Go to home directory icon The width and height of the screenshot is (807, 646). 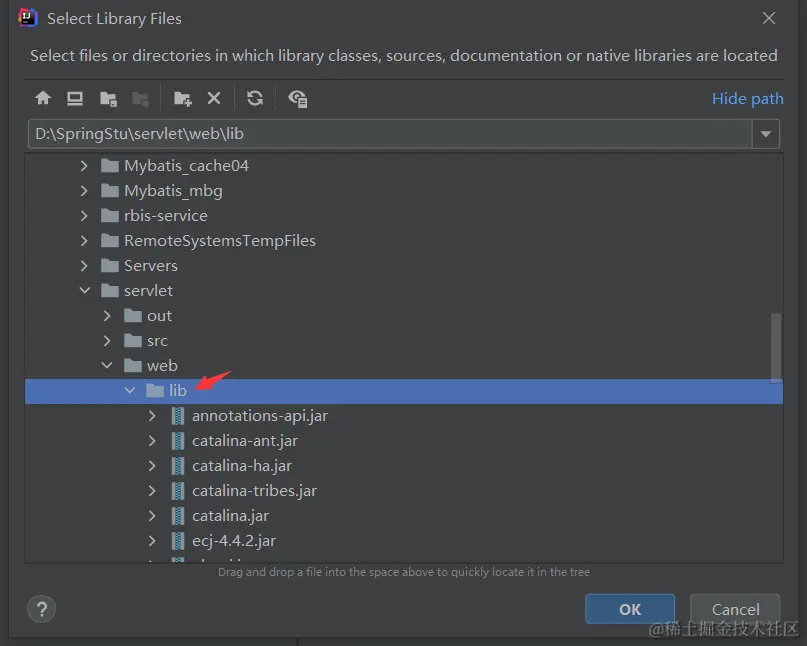click(43, 98)
